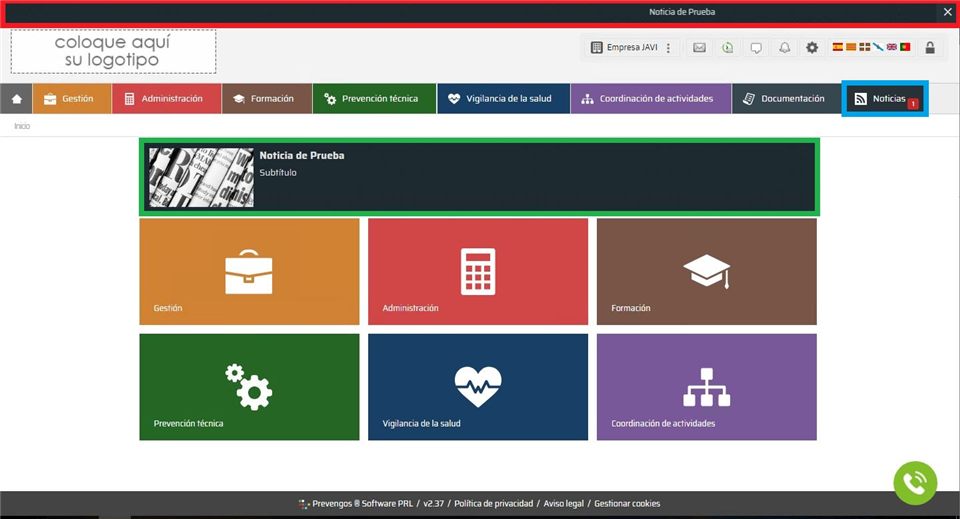
Task: Select the British flag for English
Action: [891, 47]
